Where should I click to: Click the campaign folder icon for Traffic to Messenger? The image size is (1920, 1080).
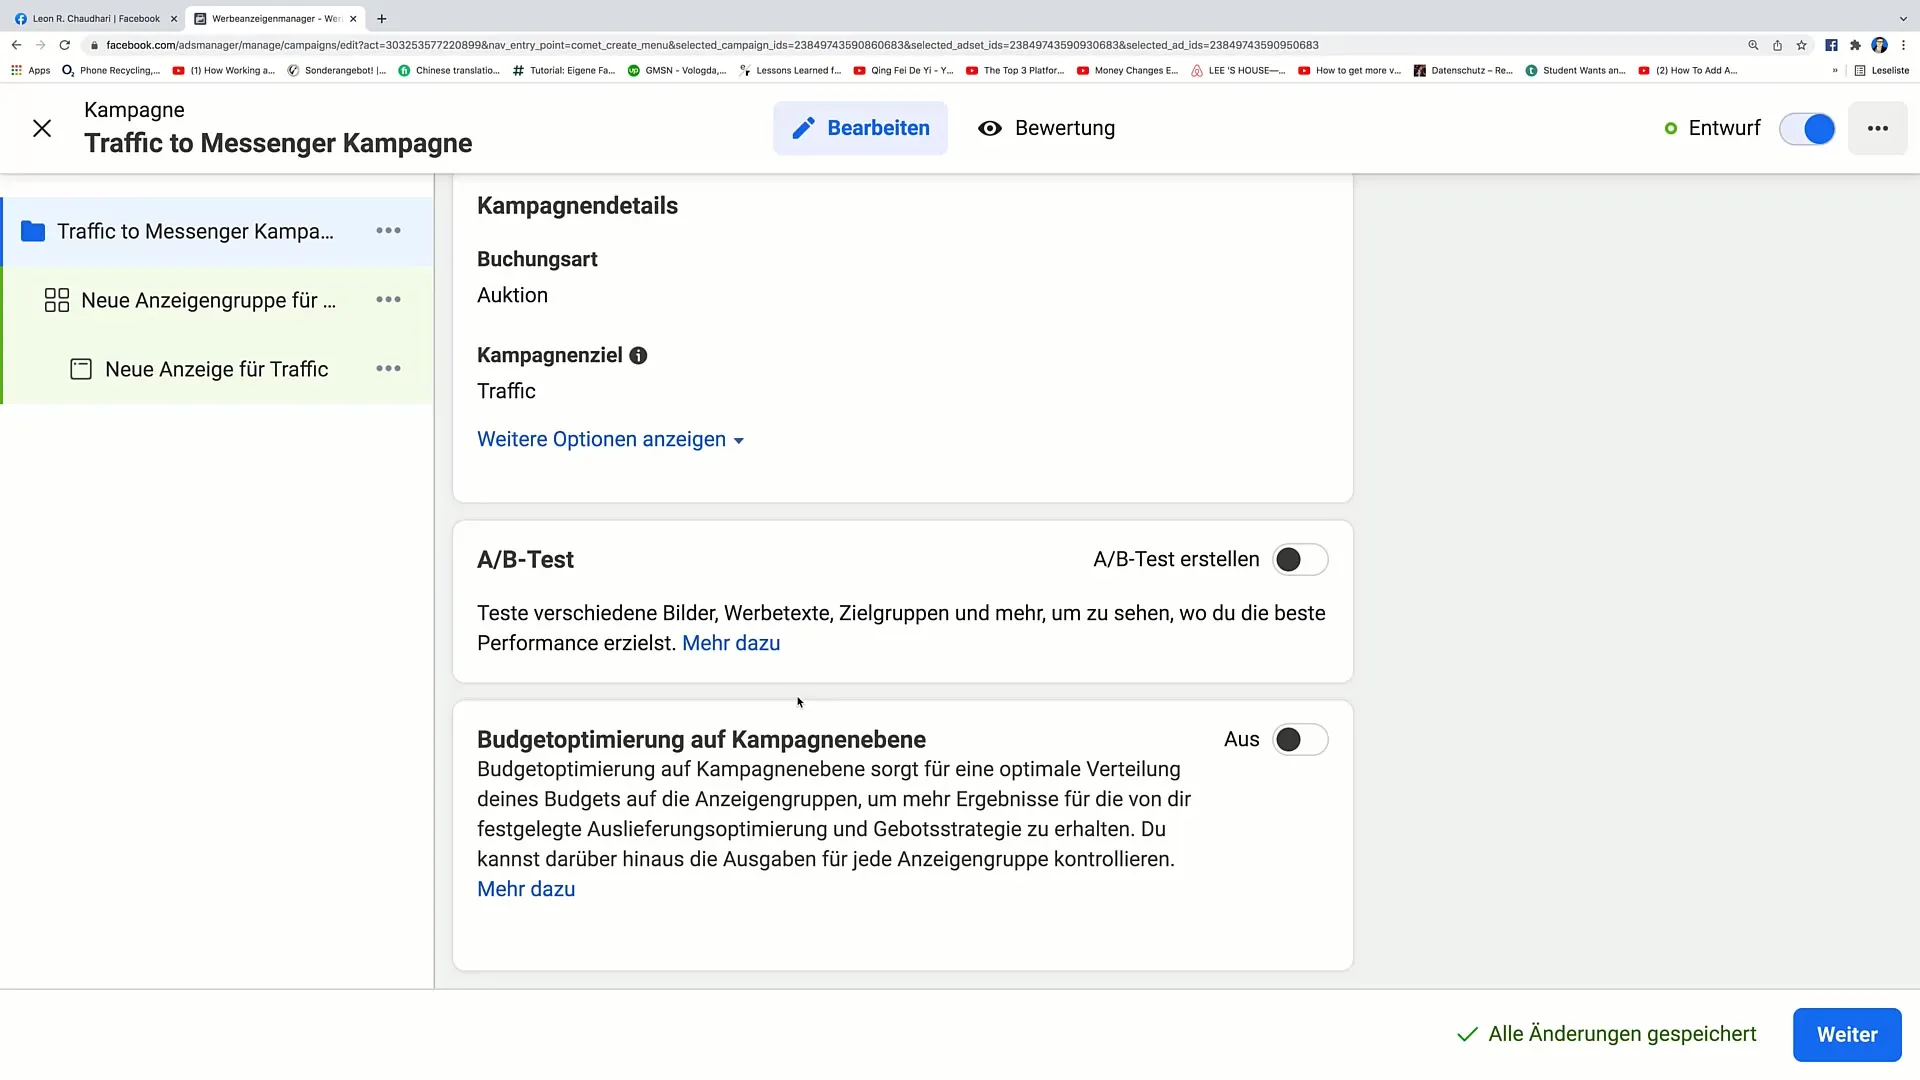pos(33,231)
